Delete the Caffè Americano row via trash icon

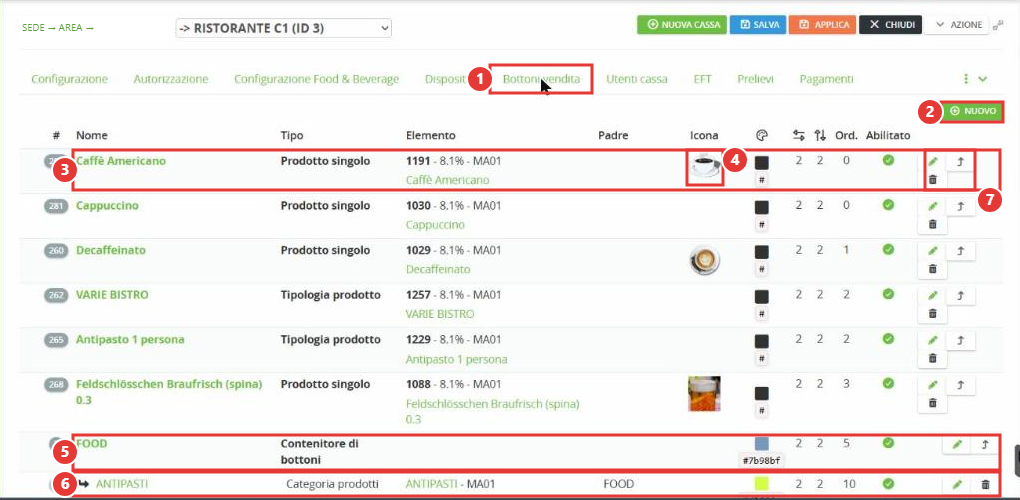click(x=933, y=179)
